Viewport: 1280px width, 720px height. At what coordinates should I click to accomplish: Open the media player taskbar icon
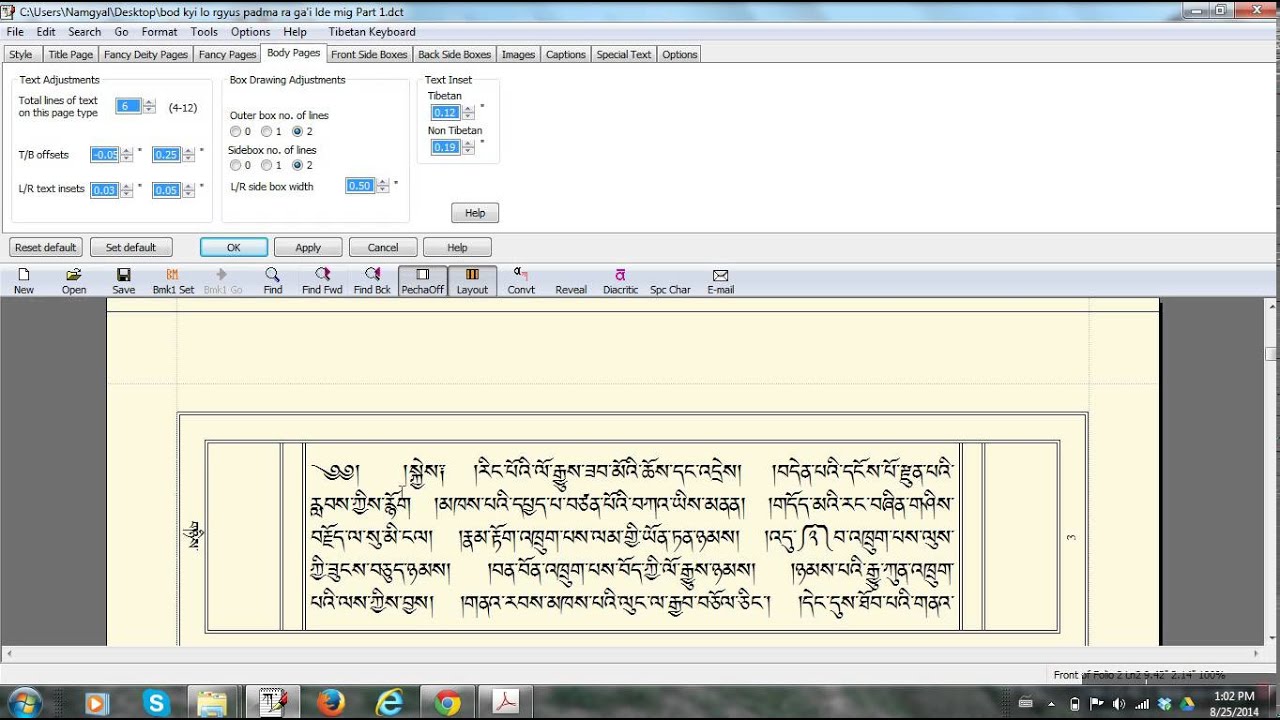point(97,703)
